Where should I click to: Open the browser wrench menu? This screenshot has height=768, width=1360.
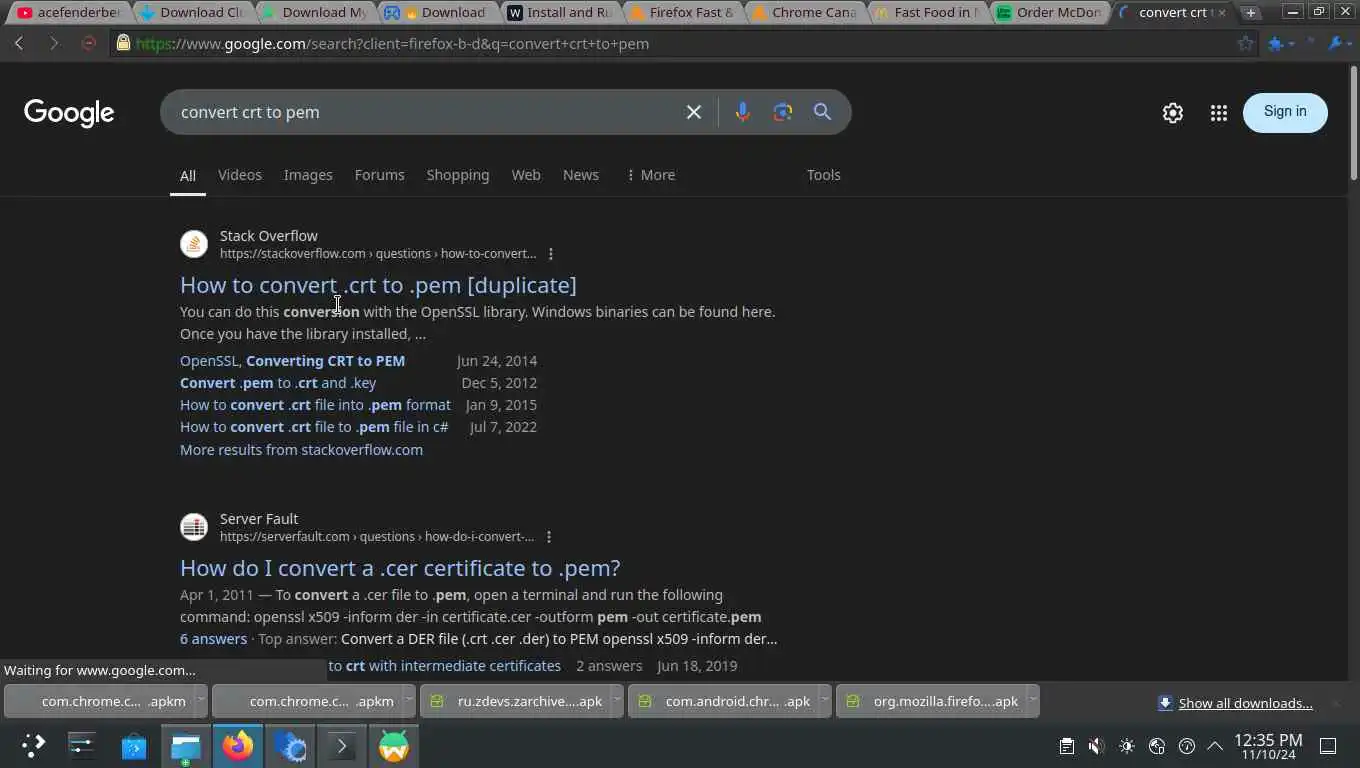tap(1338, 43)
